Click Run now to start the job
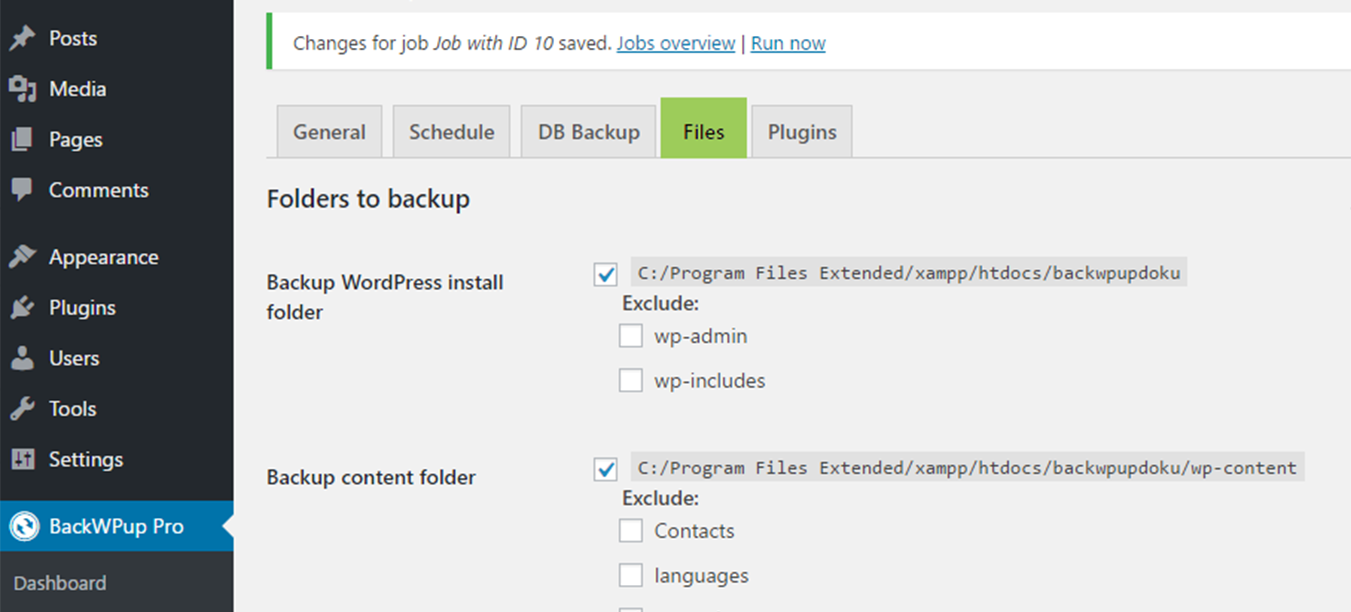Screen dimensions: 1351x612 point(788,43)
